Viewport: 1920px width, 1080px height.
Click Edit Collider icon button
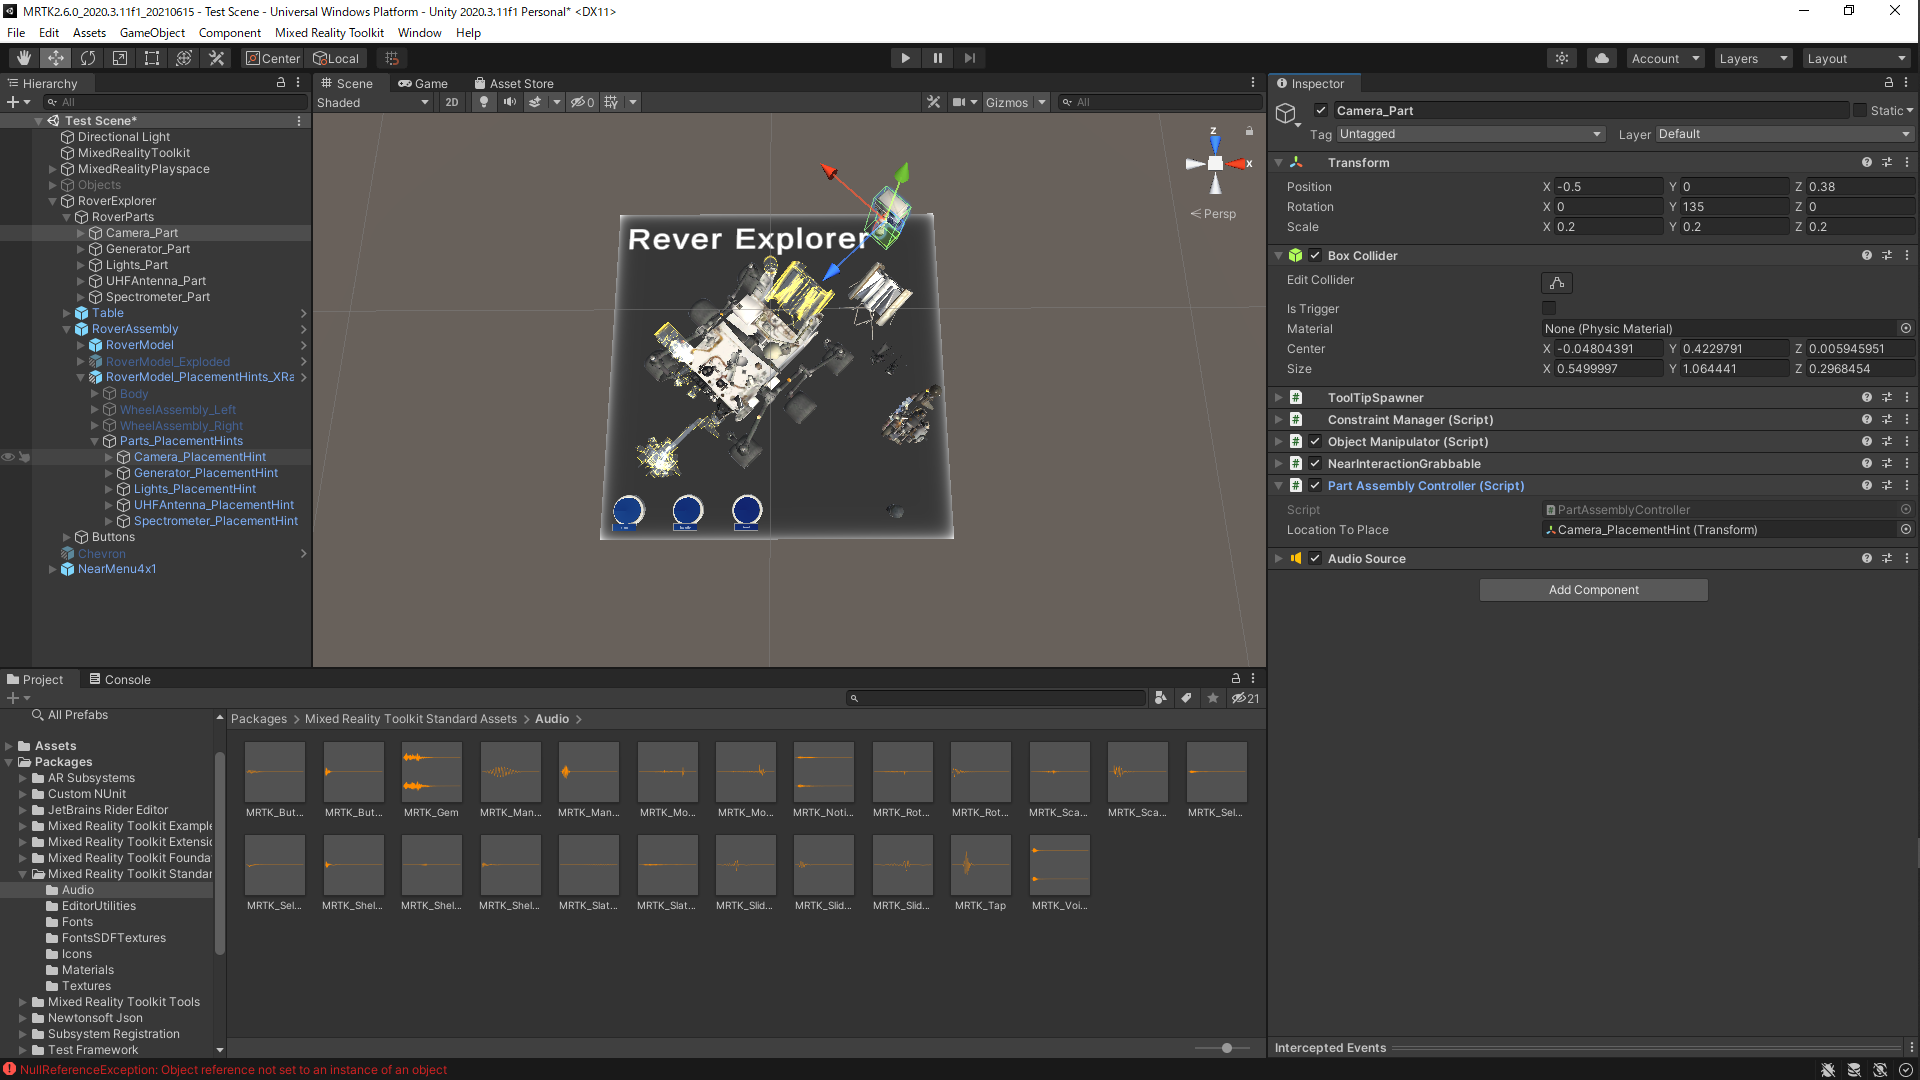(1557, 283)
